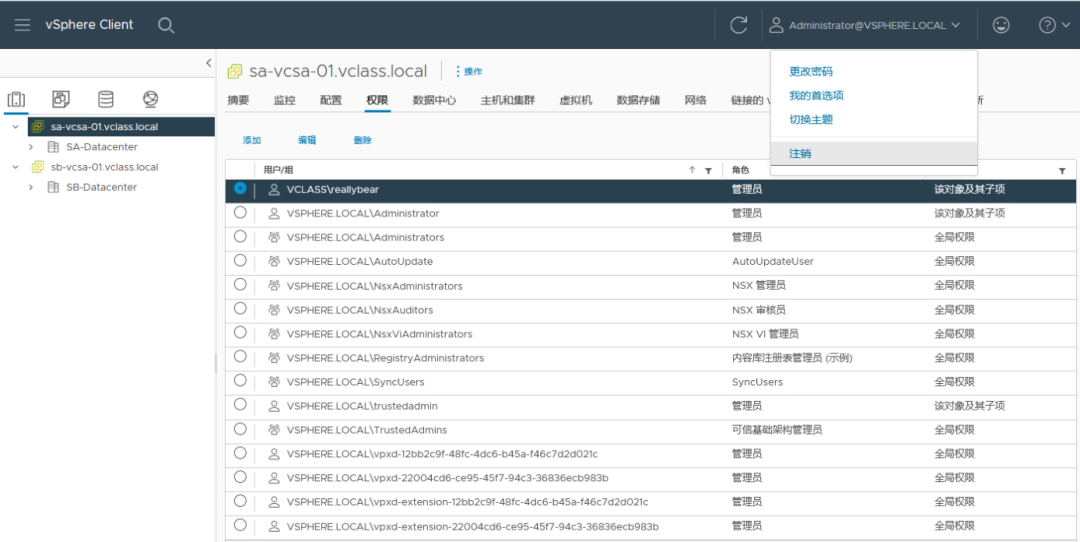Select radio button for VSPHERE.LOCAL\AutoUpdate
The width and height of the screenshot is (1080, 542).
[x=240, y=260]
